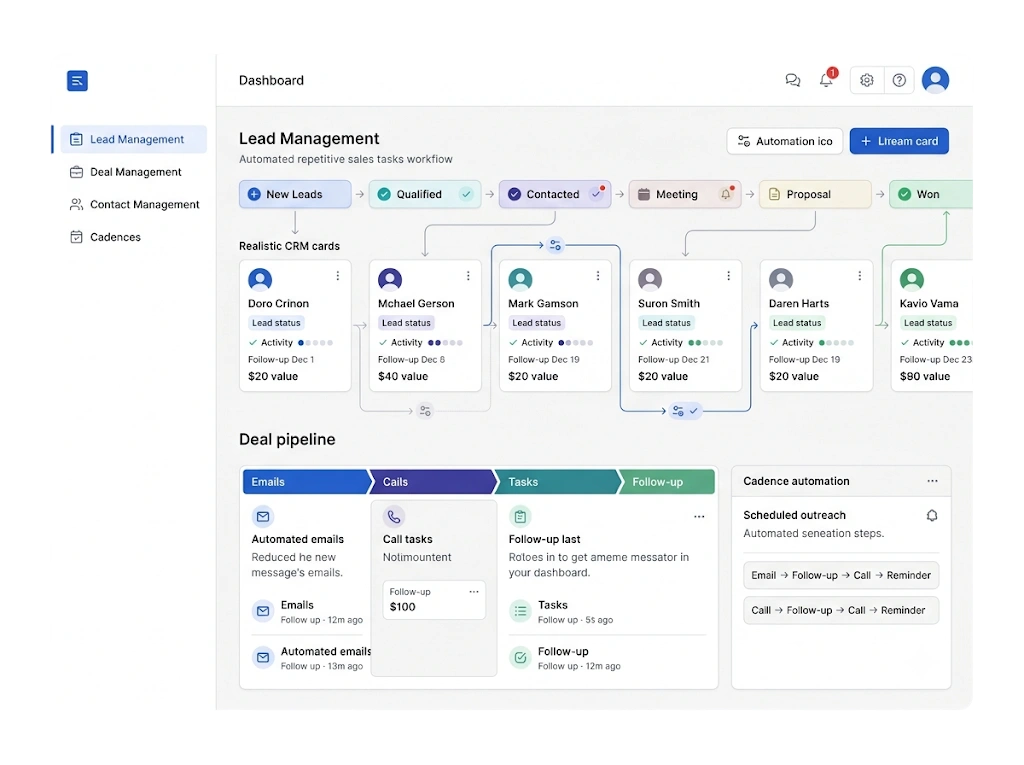Click Kavio Vama's avatar
This screenshot has height=765, width=1024.
pos(912,280)
